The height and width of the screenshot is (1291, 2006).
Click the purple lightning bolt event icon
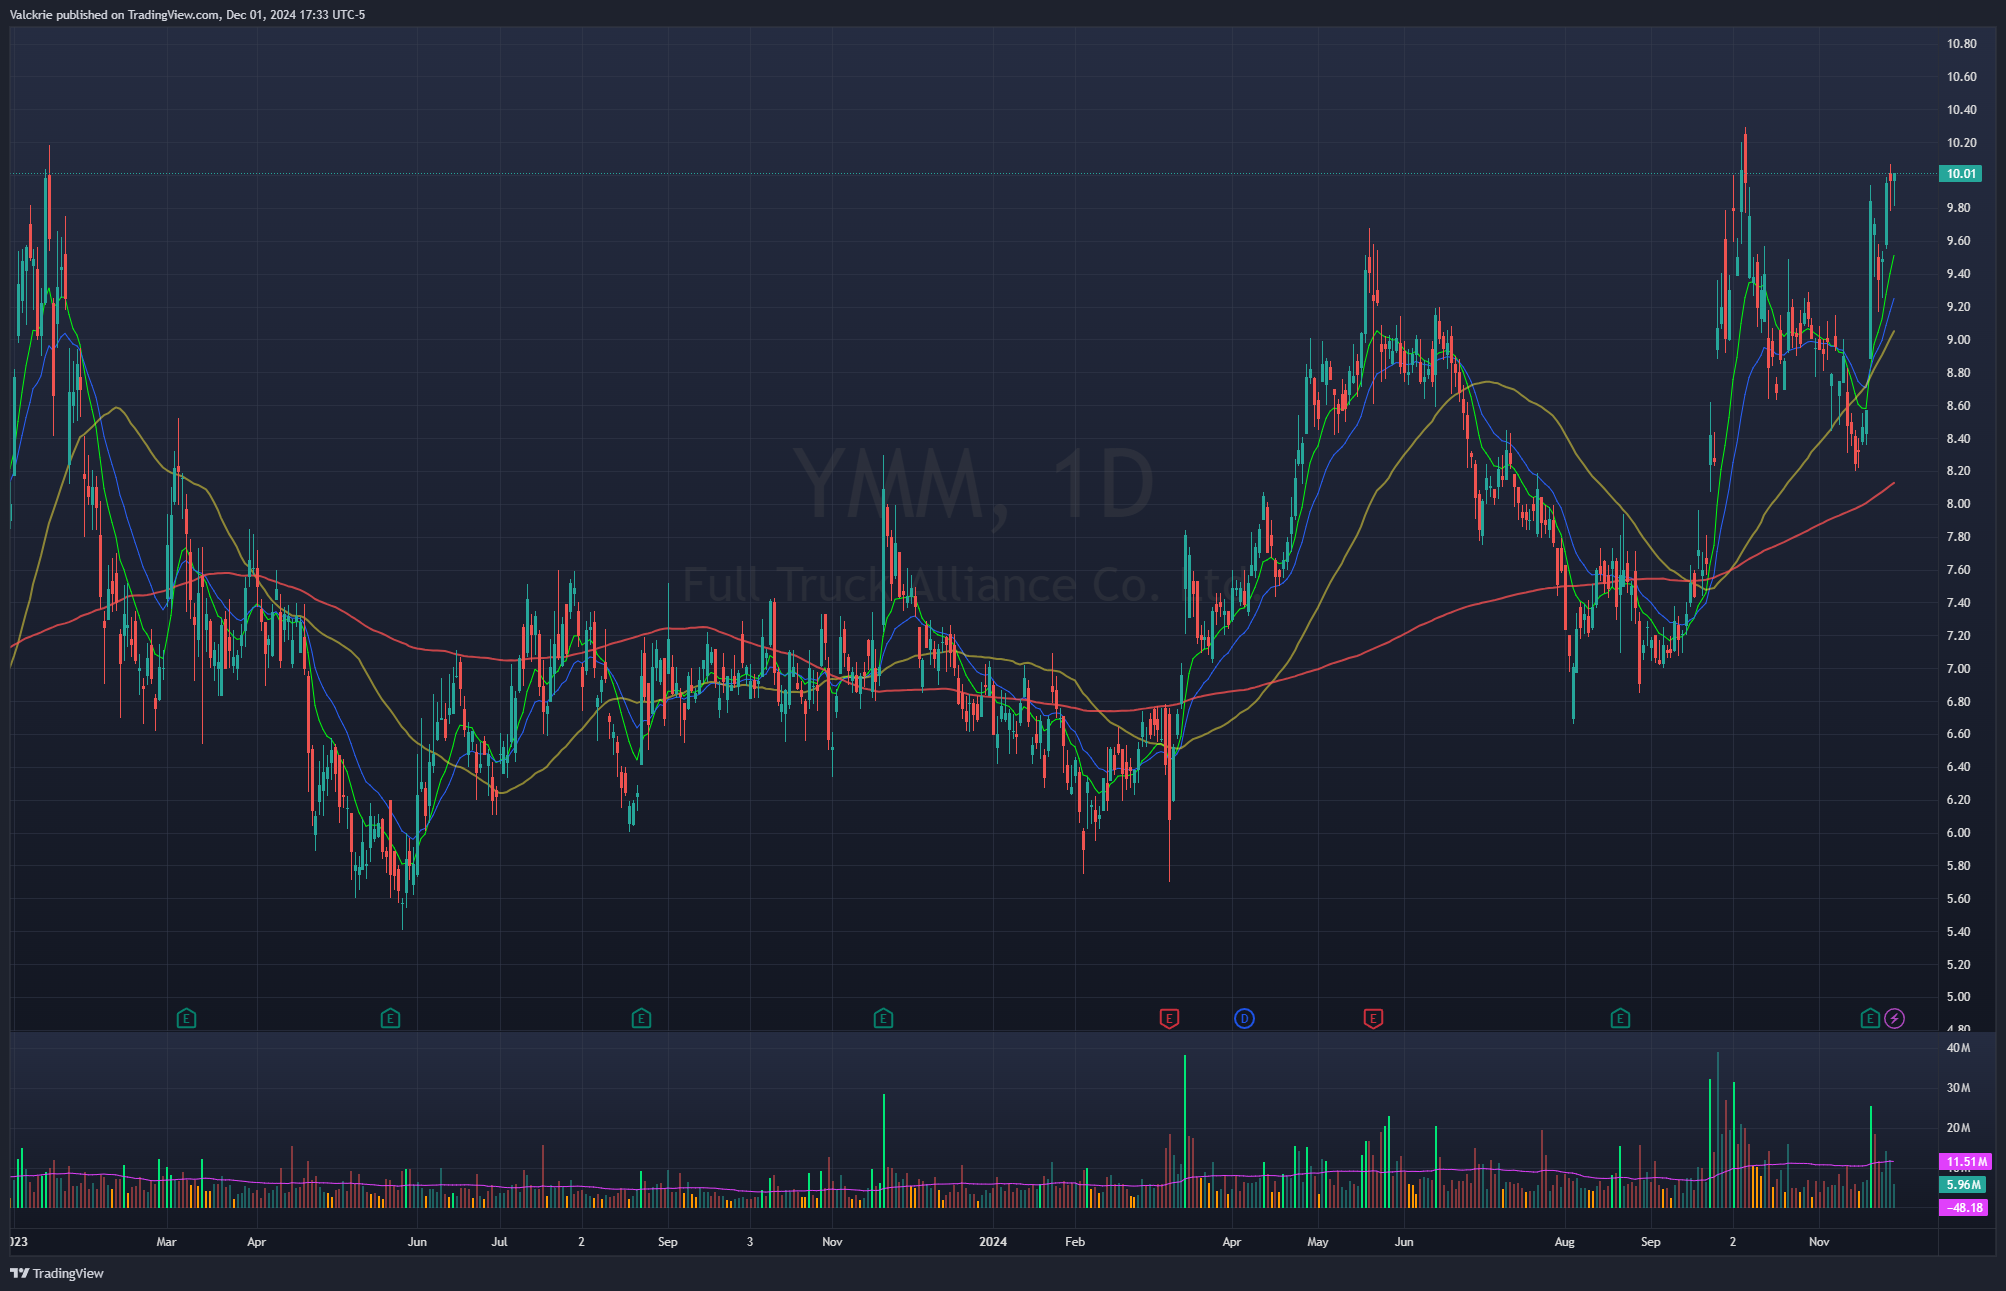tap(1894, 1019)
